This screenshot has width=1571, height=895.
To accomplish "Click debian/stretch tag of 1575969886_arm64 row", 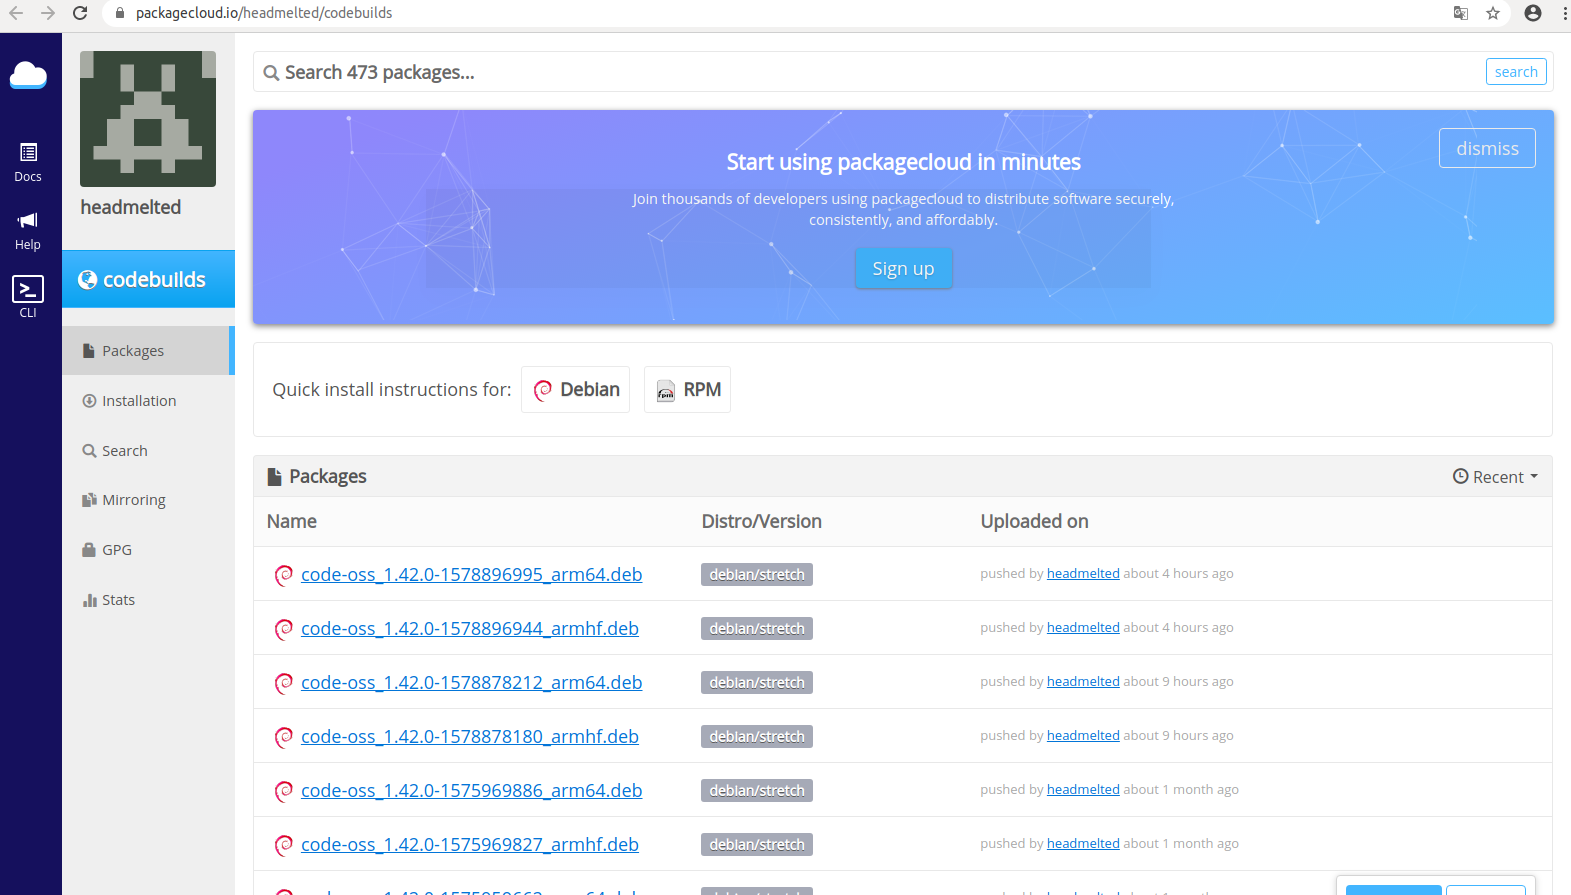I will pos(757,791).
